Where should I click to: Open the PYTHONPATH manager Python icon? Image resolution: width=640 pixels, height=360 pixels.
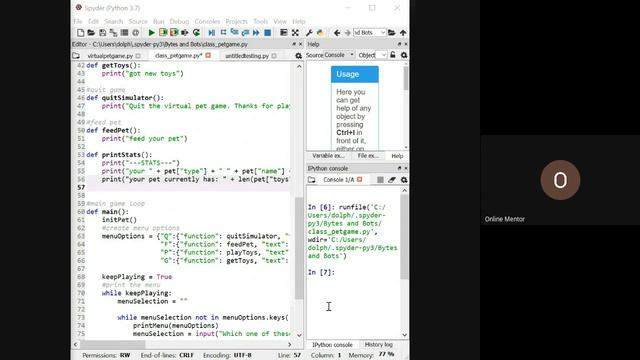tap(320, 33)
